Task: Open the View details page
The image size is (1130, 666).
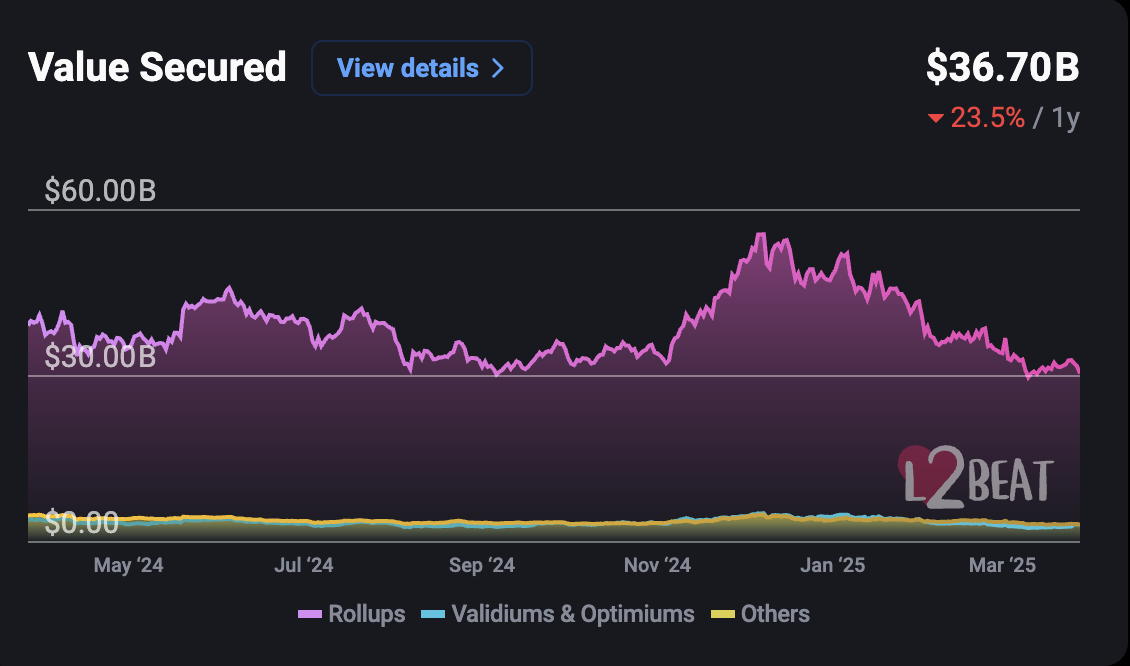Action: (x=421, y=68)
